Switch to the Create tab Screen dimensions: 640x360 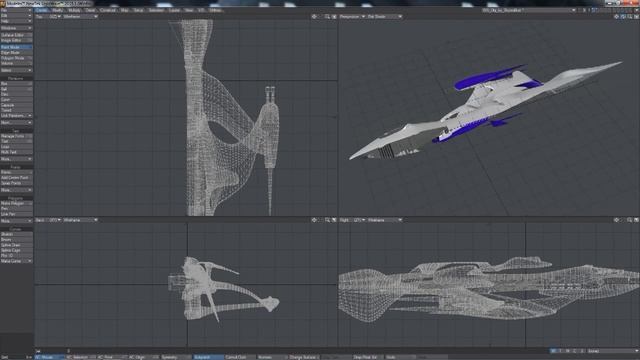pyautogui.click(x=41, y=10)
